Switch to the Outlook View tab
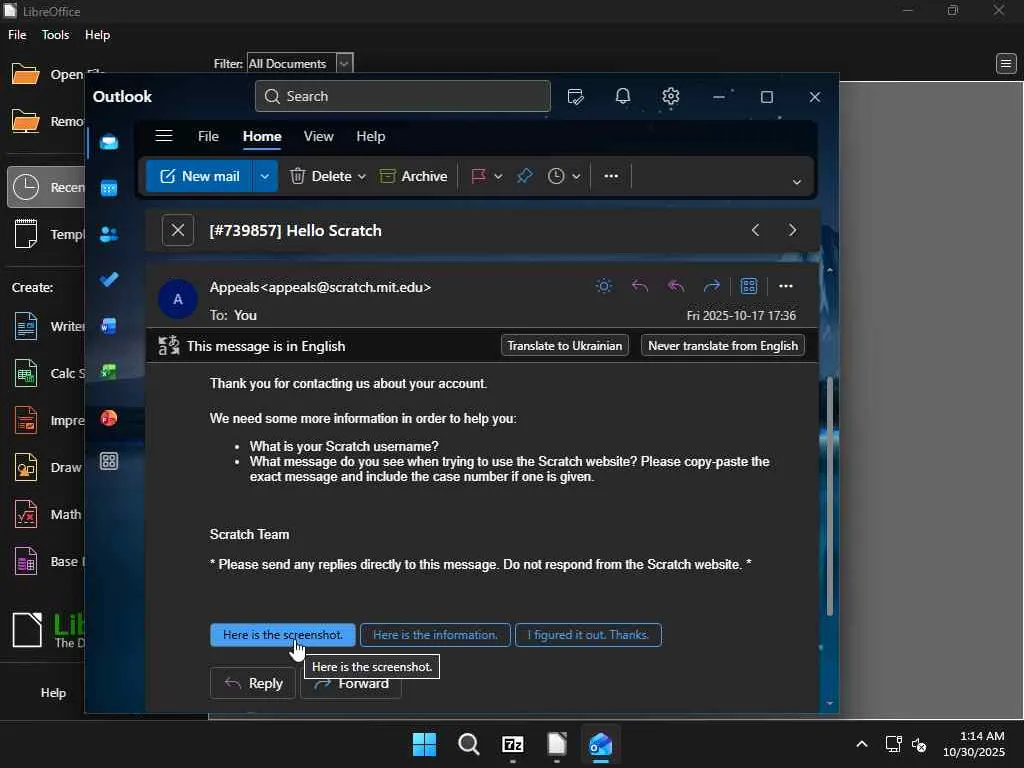This screenshot has height=768, width=1024. (319, 136)
